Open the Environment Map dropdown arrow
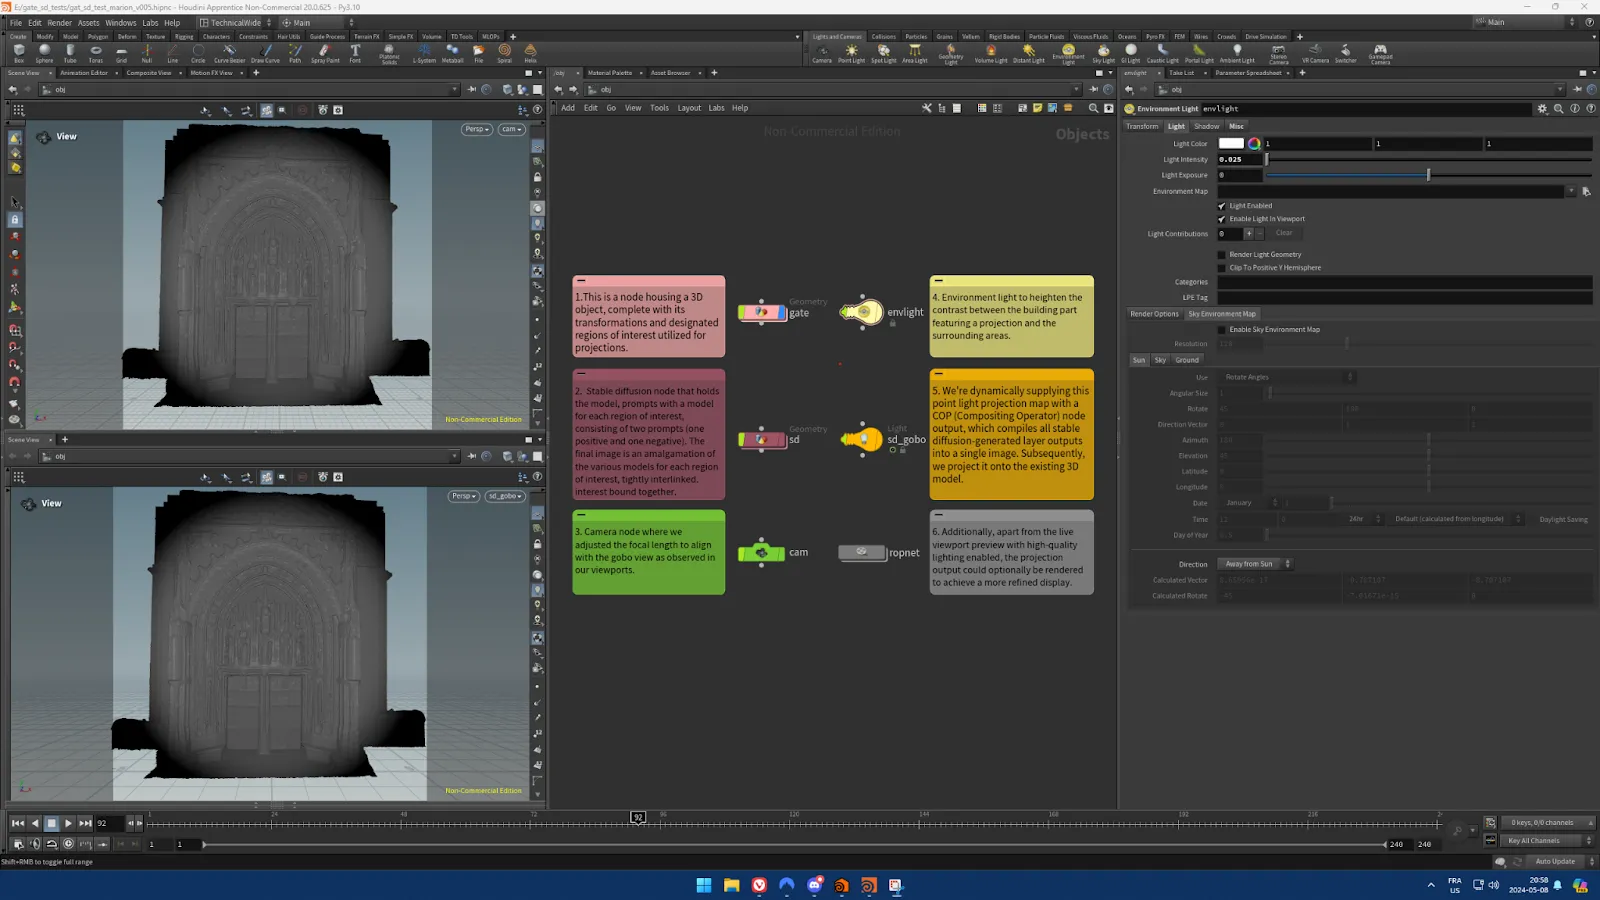 tap(1571, 191)
